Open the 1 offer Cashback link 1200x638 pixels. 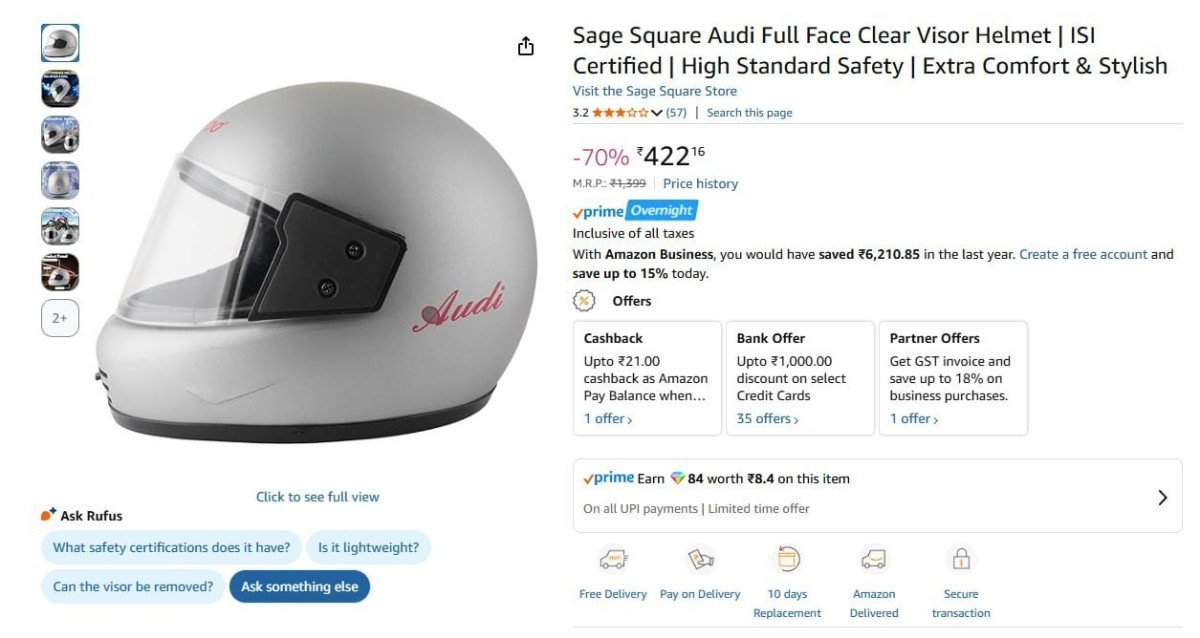click(608, 419)
